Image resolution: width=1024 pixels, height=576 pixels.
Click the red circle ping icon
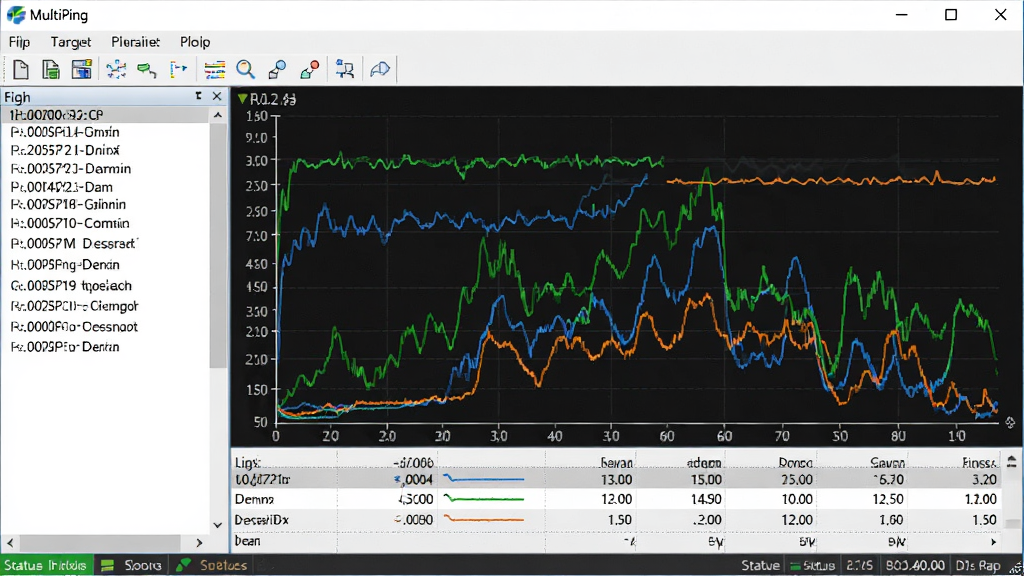click(310, 69)
